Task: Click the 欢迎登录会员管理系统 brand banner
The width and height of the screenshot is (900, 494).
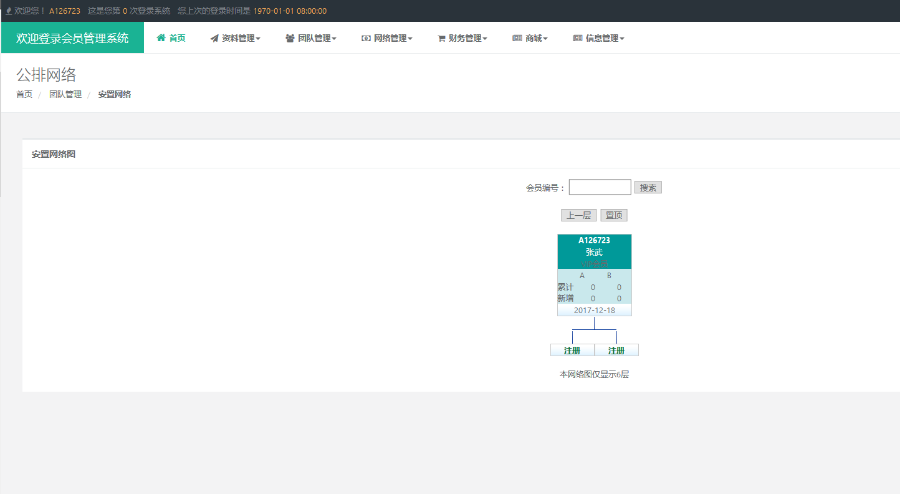Action: [x=72, y=38]
